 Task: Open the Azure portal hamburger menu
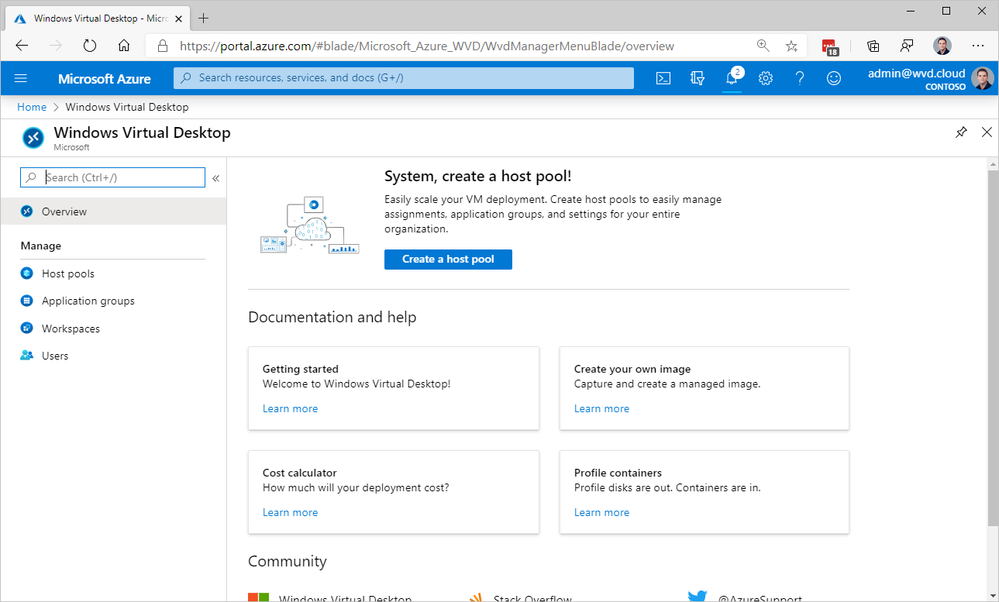(x=21, y=78)
